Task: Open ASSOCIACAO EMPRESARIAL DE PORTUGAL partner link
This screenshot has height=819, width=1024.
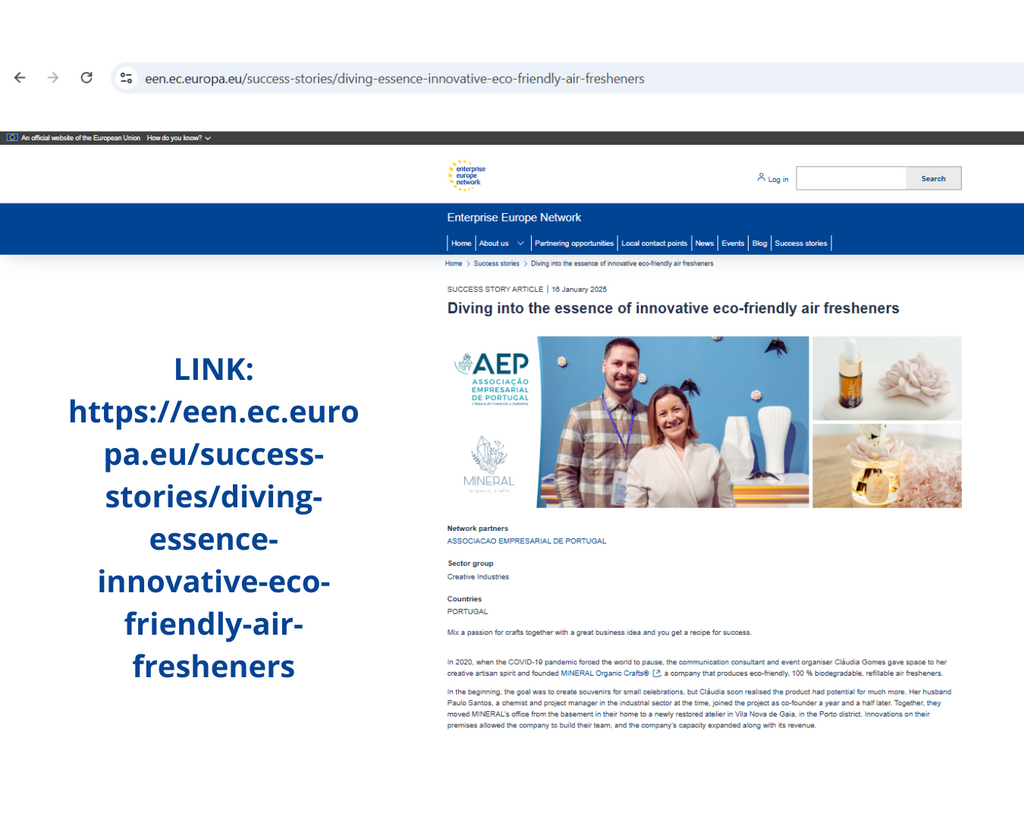Action: [526, 541]
